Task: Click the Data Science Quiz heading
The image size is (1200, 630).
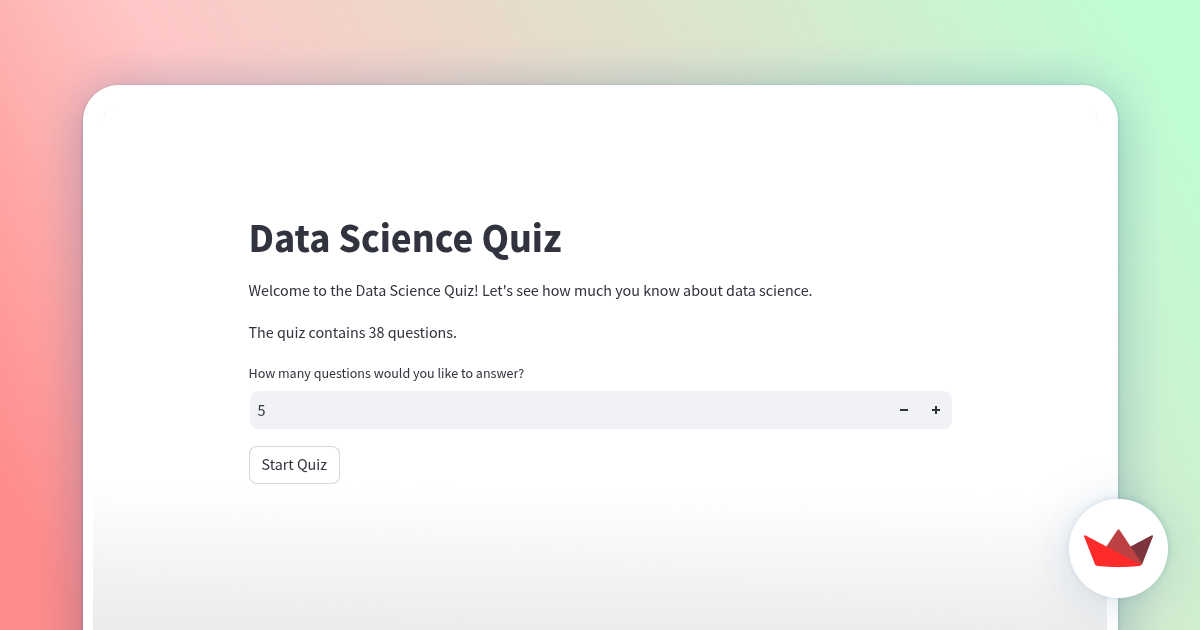Action: pos(405,239)
